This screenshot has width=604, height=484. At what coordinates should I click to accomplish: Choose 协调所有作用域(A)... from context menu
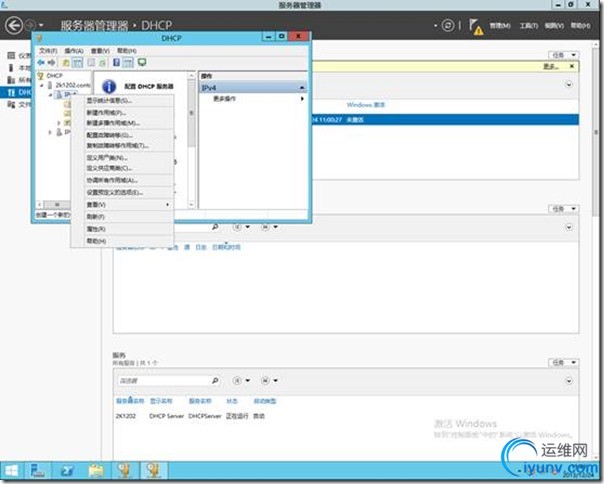[x=122, y=180]
